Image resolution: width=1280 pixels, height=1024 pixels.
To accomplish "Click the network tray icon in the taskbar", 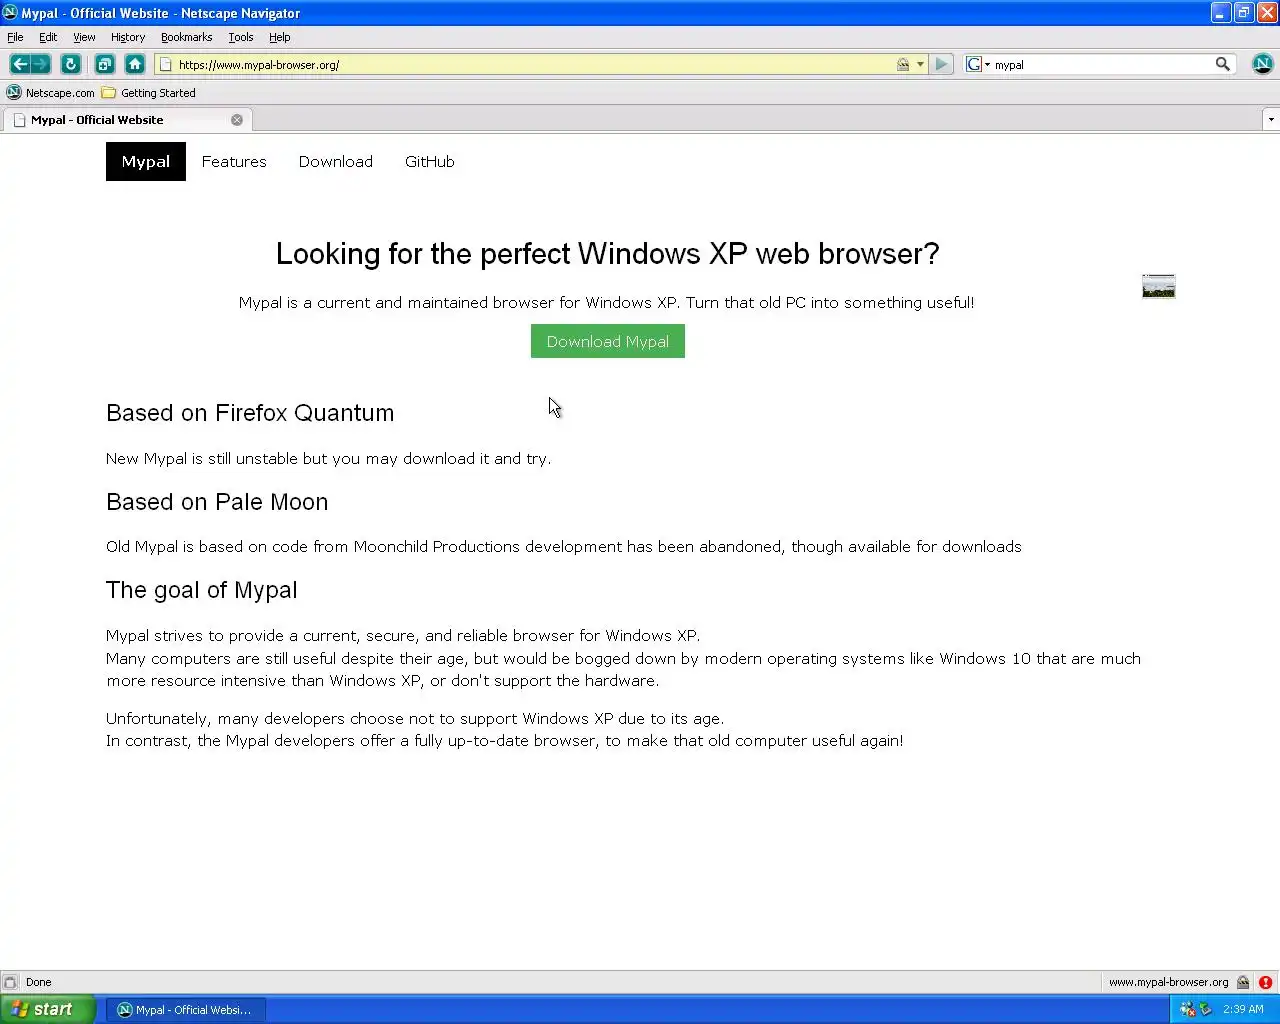I will pos(1187,1009).
